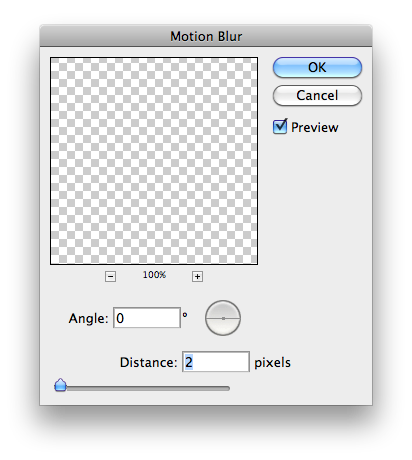
Task: Click the checkerboard preview area
Action: 154,161
